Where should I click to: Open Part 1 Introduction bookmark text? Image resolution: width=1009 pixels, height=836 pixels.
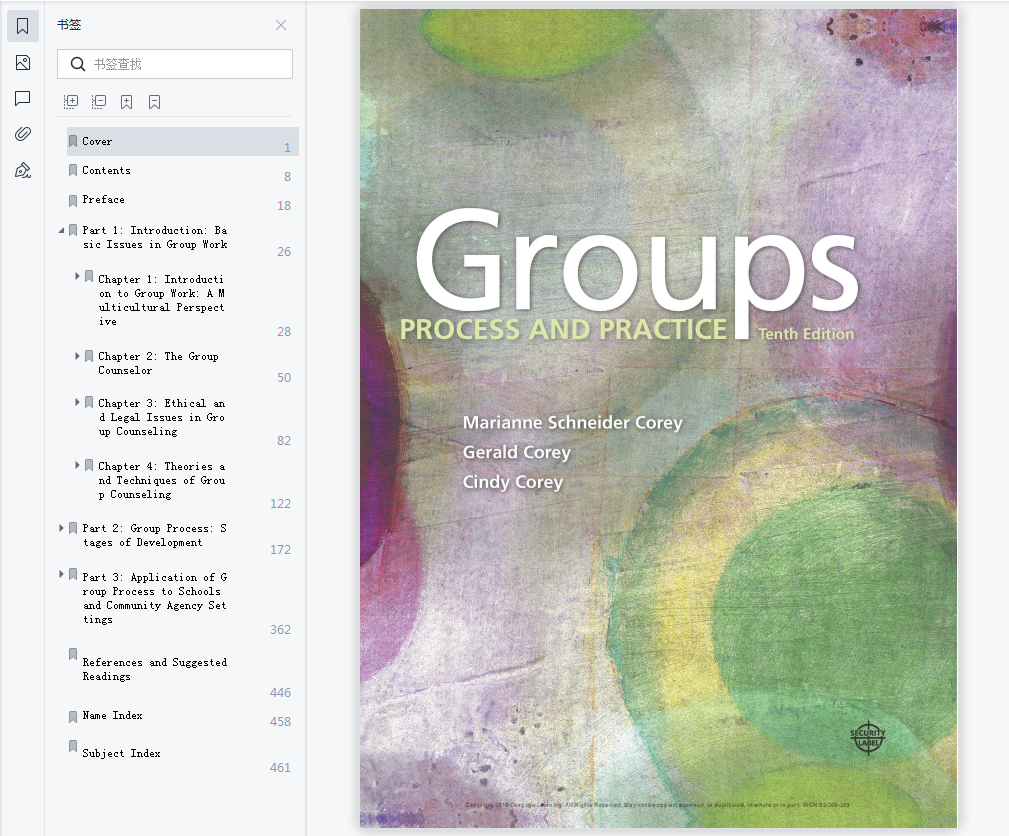[154, 237]
